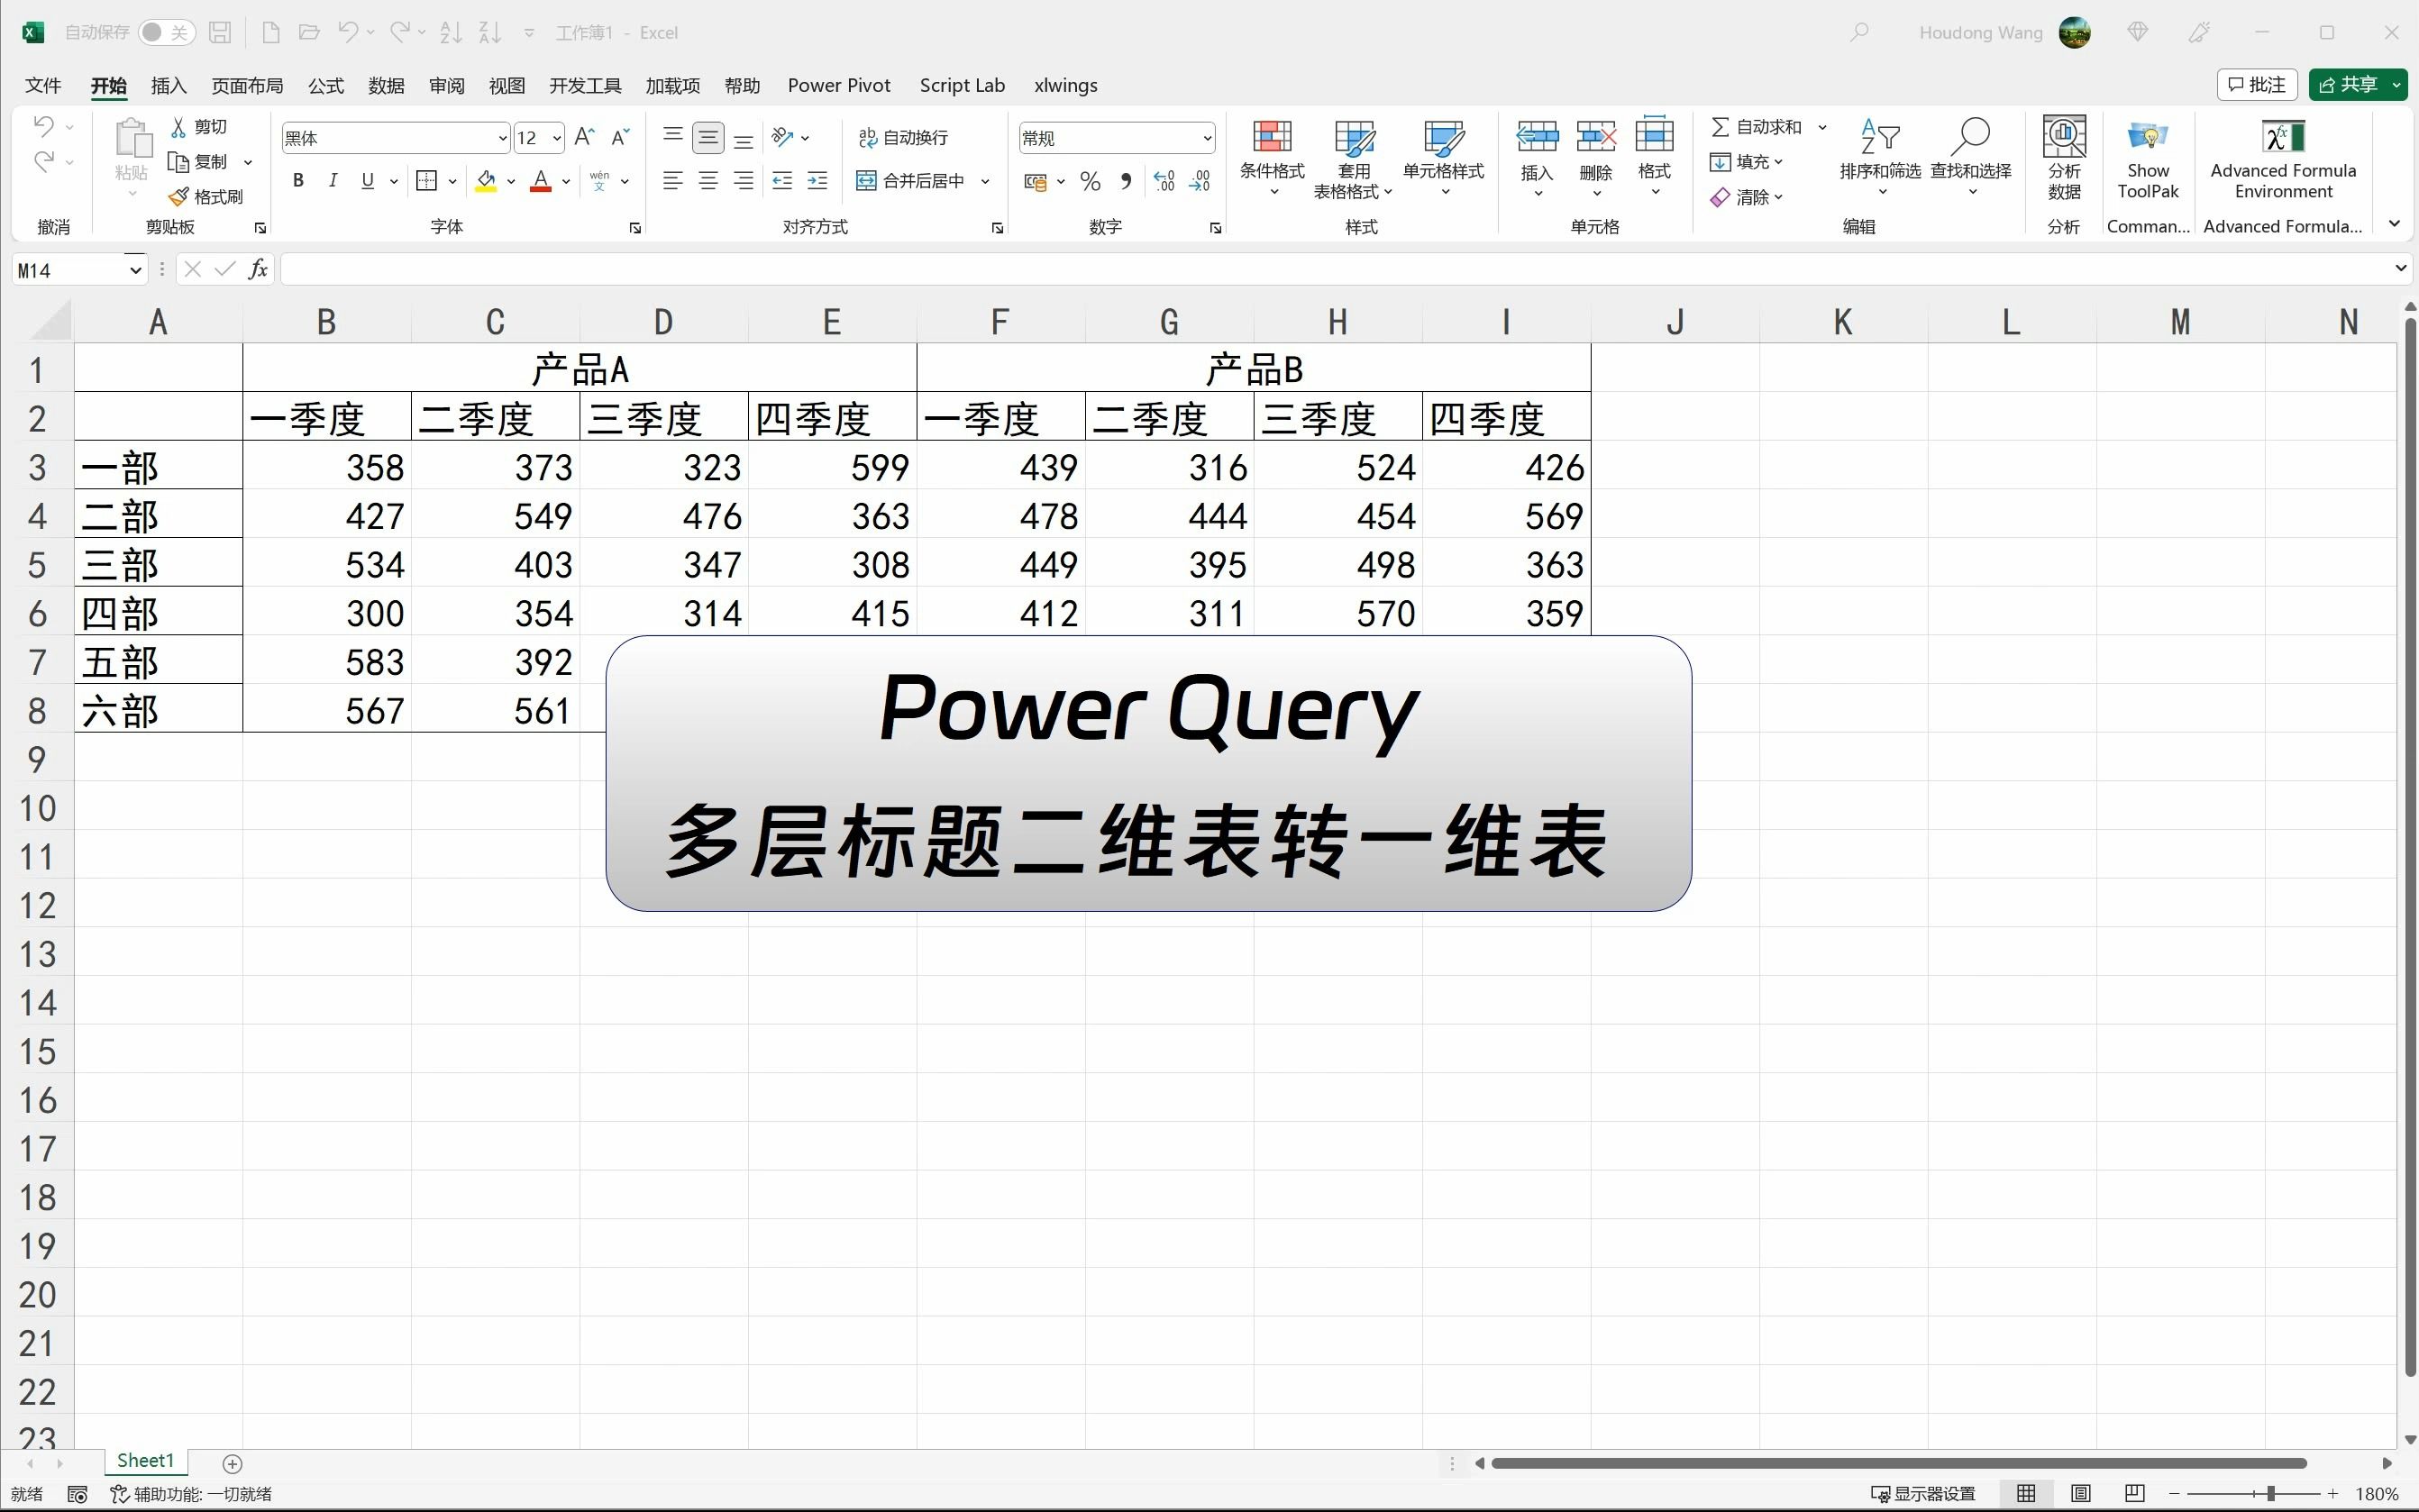The height and width of the screenshot is (1512, 2419).
Task: Click the AutoSum icon
Action: 1720,126
